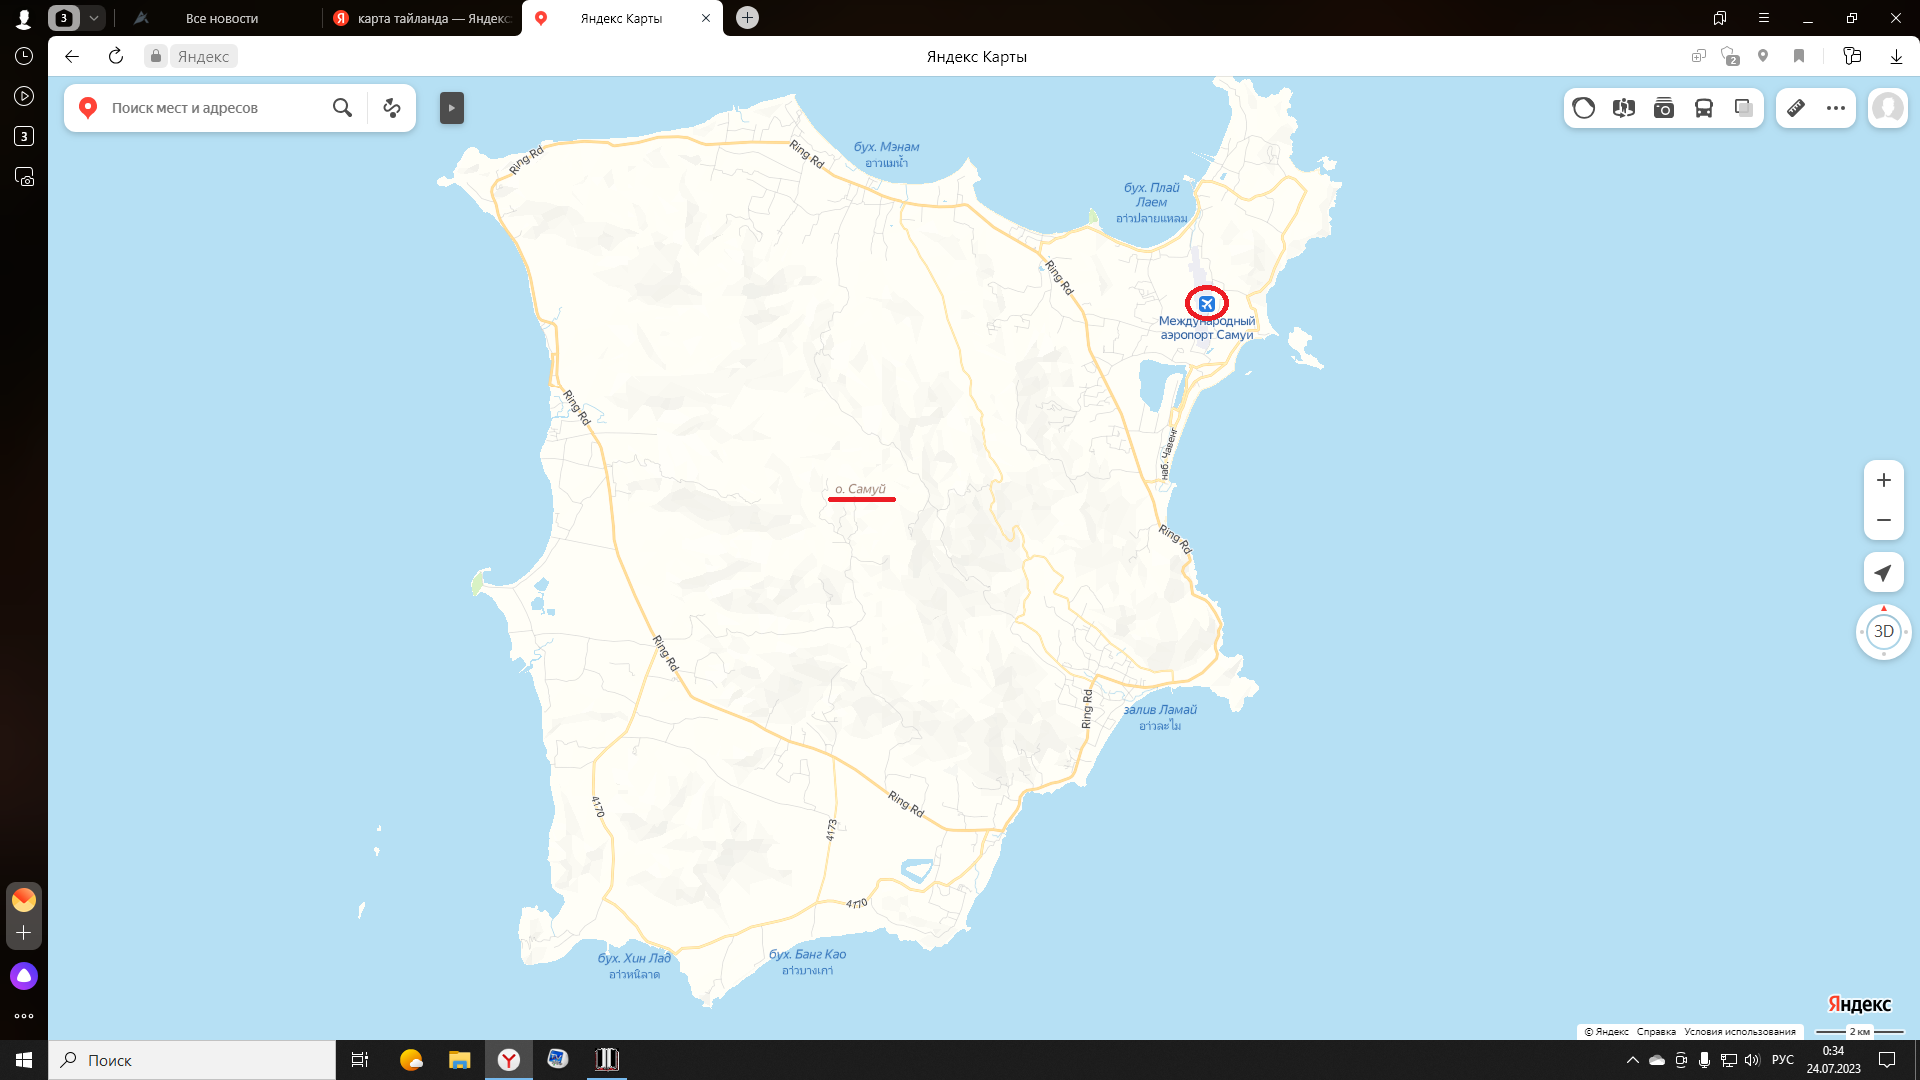
Task: Open map layers switcher
Action: (x=1744, y=108)
